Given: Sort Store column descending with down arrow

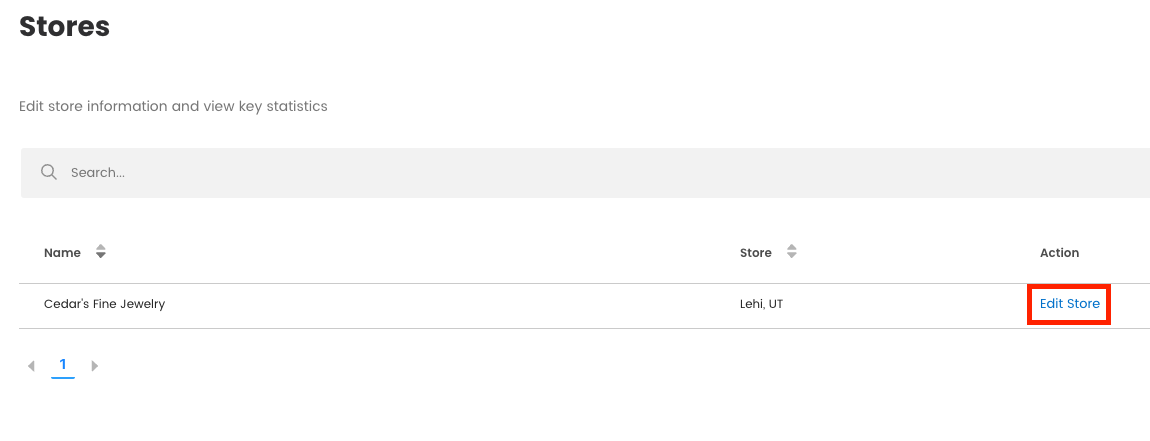Looking at the screenshot, I should (x=791, y=257).
